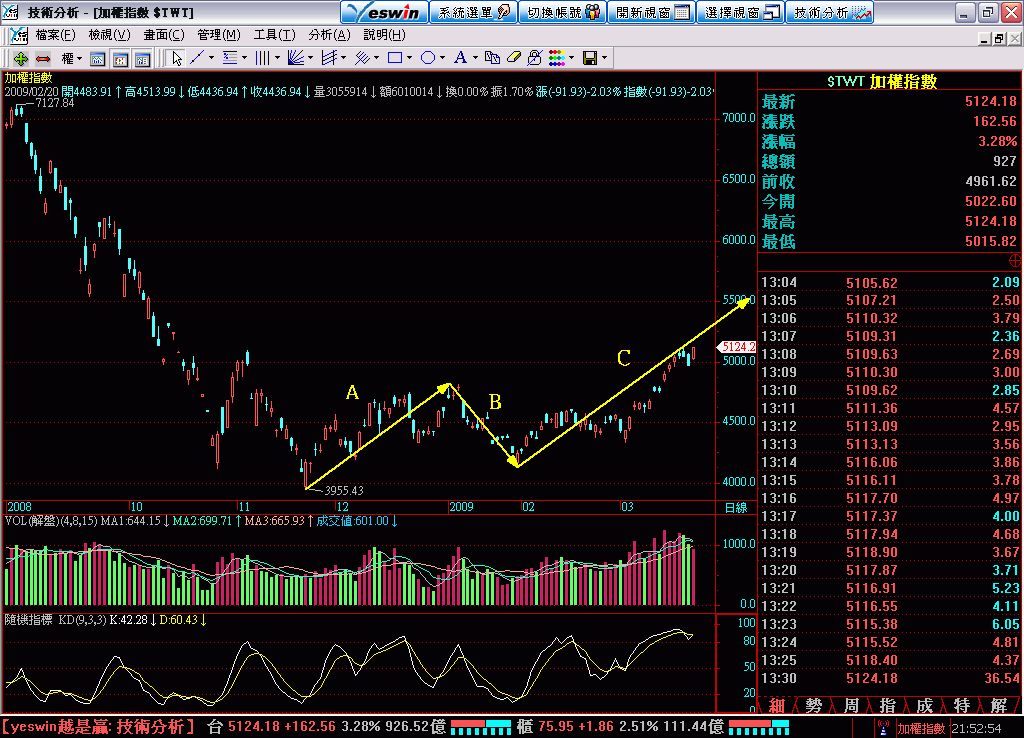Switch to the 周 tab
Image resolution: width=1024 pixels, height=738 pixels.
click(851, 705)
